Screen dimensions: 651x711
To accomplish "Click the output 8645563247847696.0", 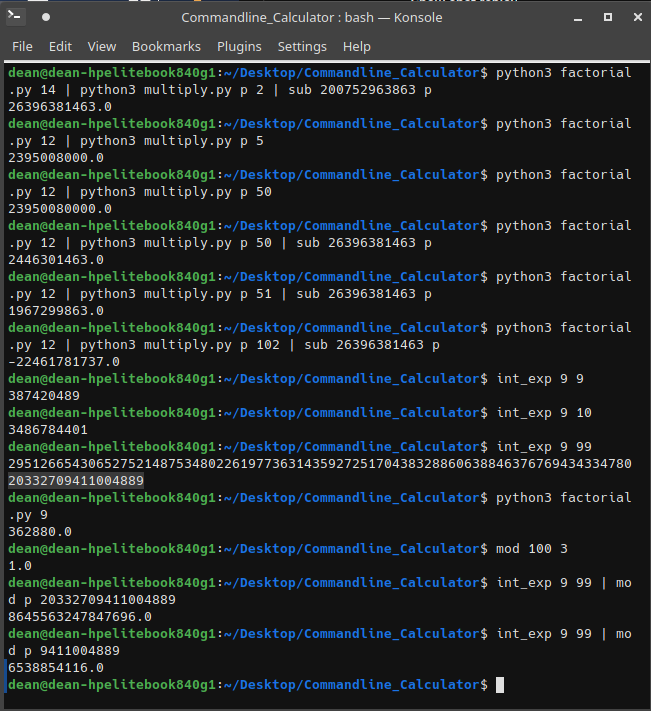I will coord(80,617).
